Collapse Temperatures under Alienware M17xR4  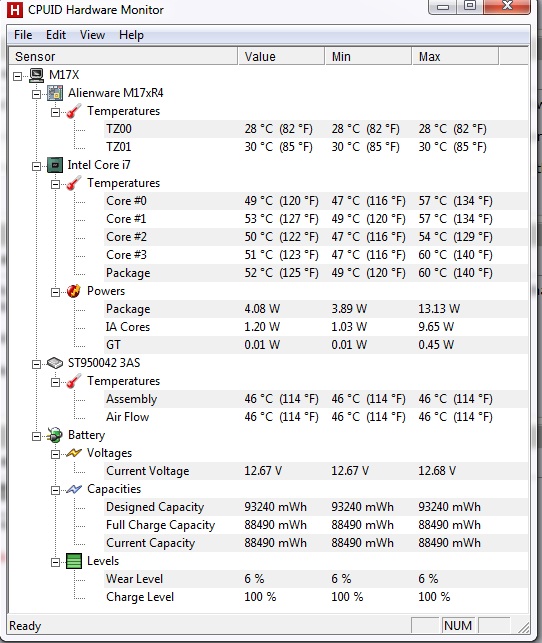pyautogui.click(x=55, y=112)
